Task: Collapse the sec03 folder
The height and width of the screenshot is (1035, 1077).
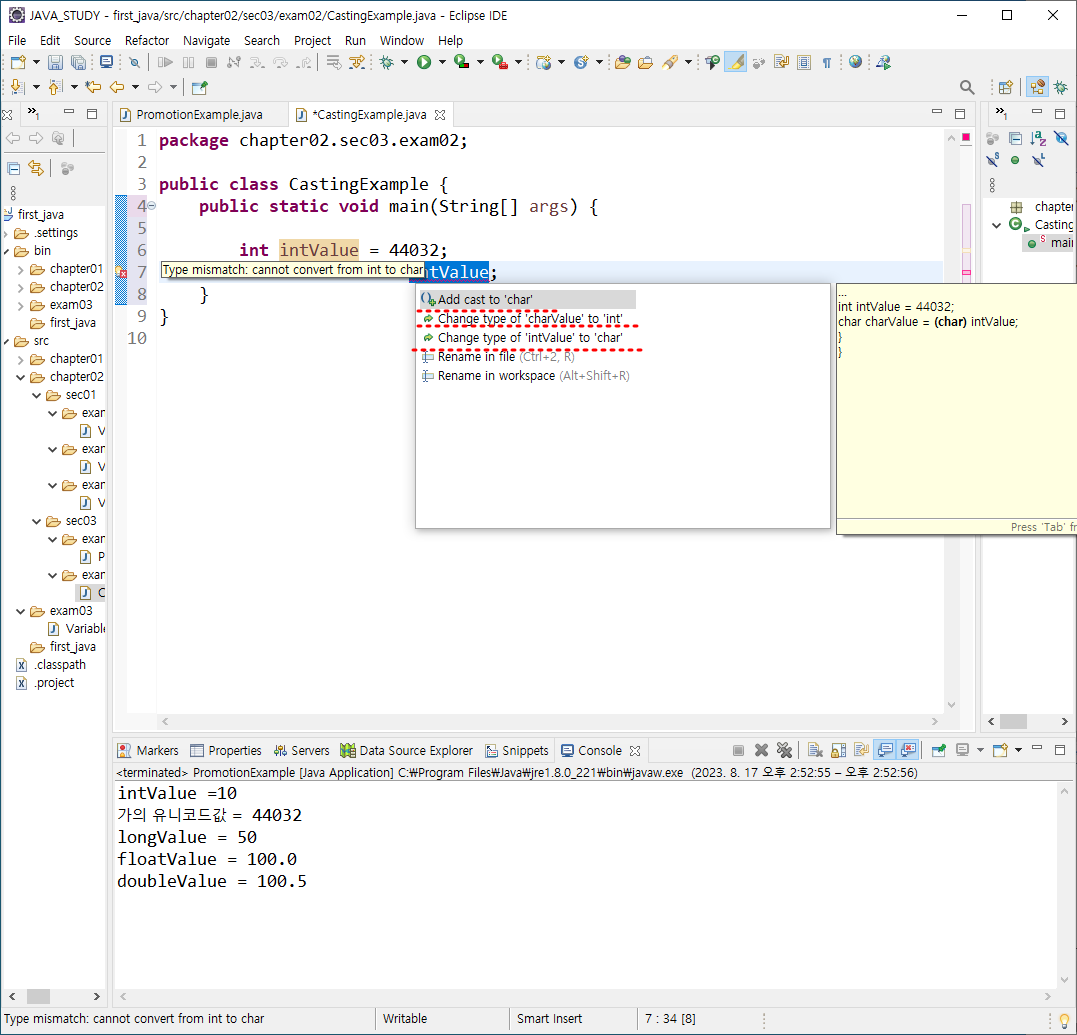Action: pos(36,521)
